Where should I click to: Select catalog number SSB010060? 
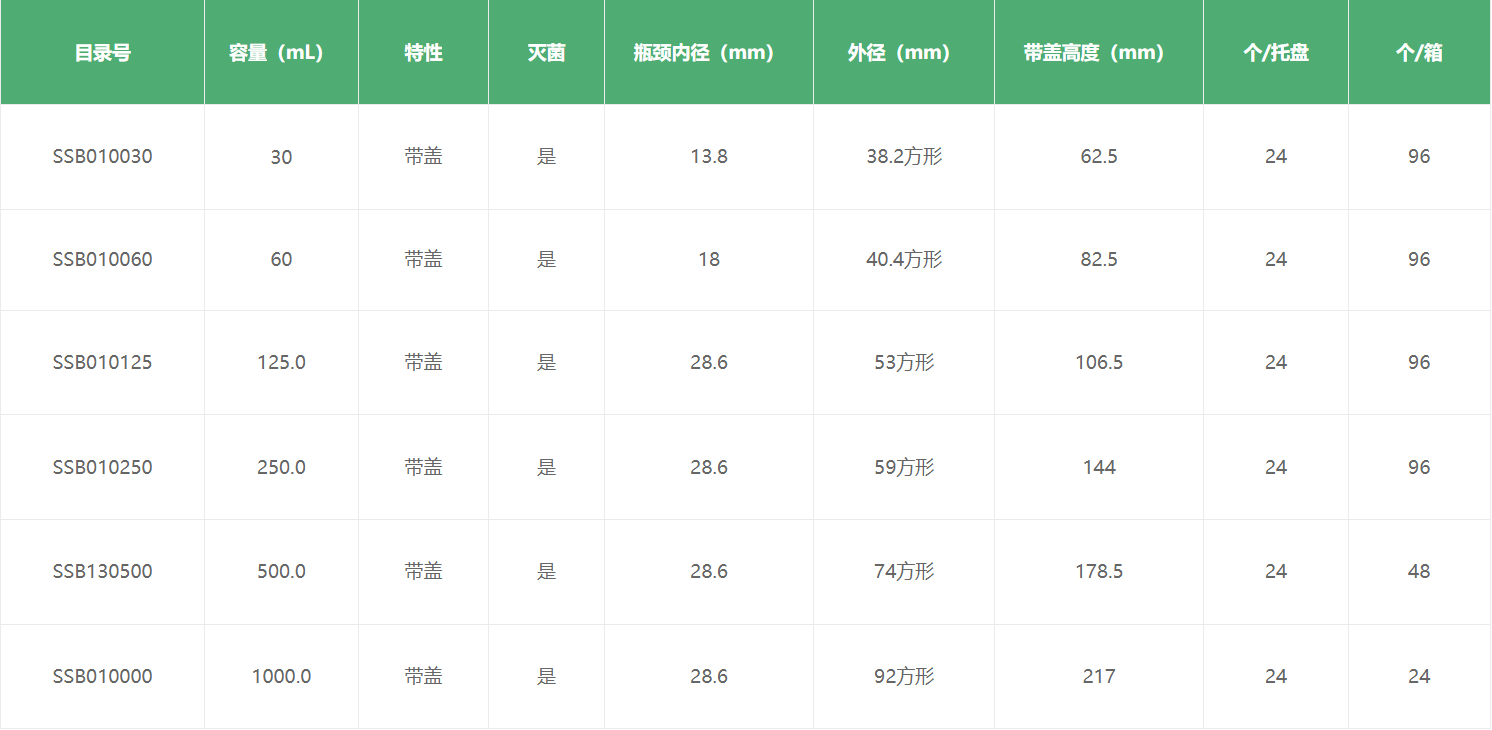point(102,260)
